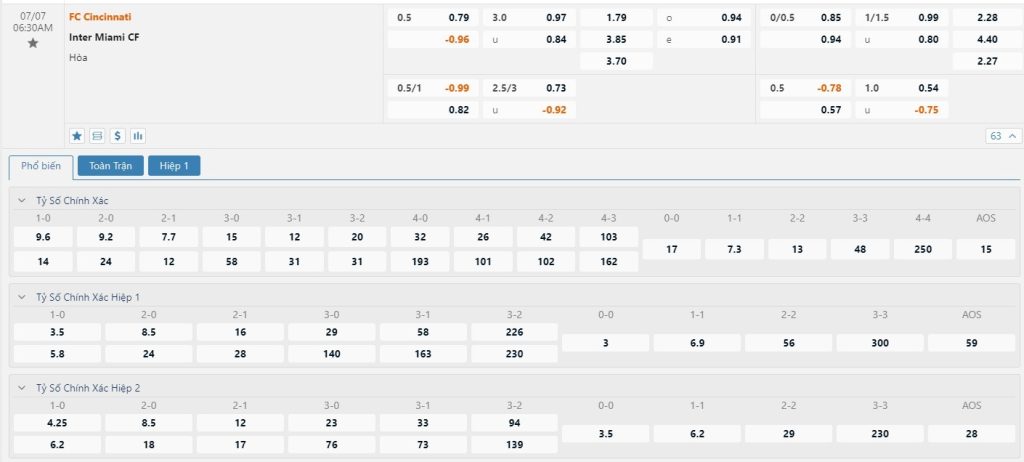Collapse the Tỷ Số Chính Xác section

click(23, 200)
